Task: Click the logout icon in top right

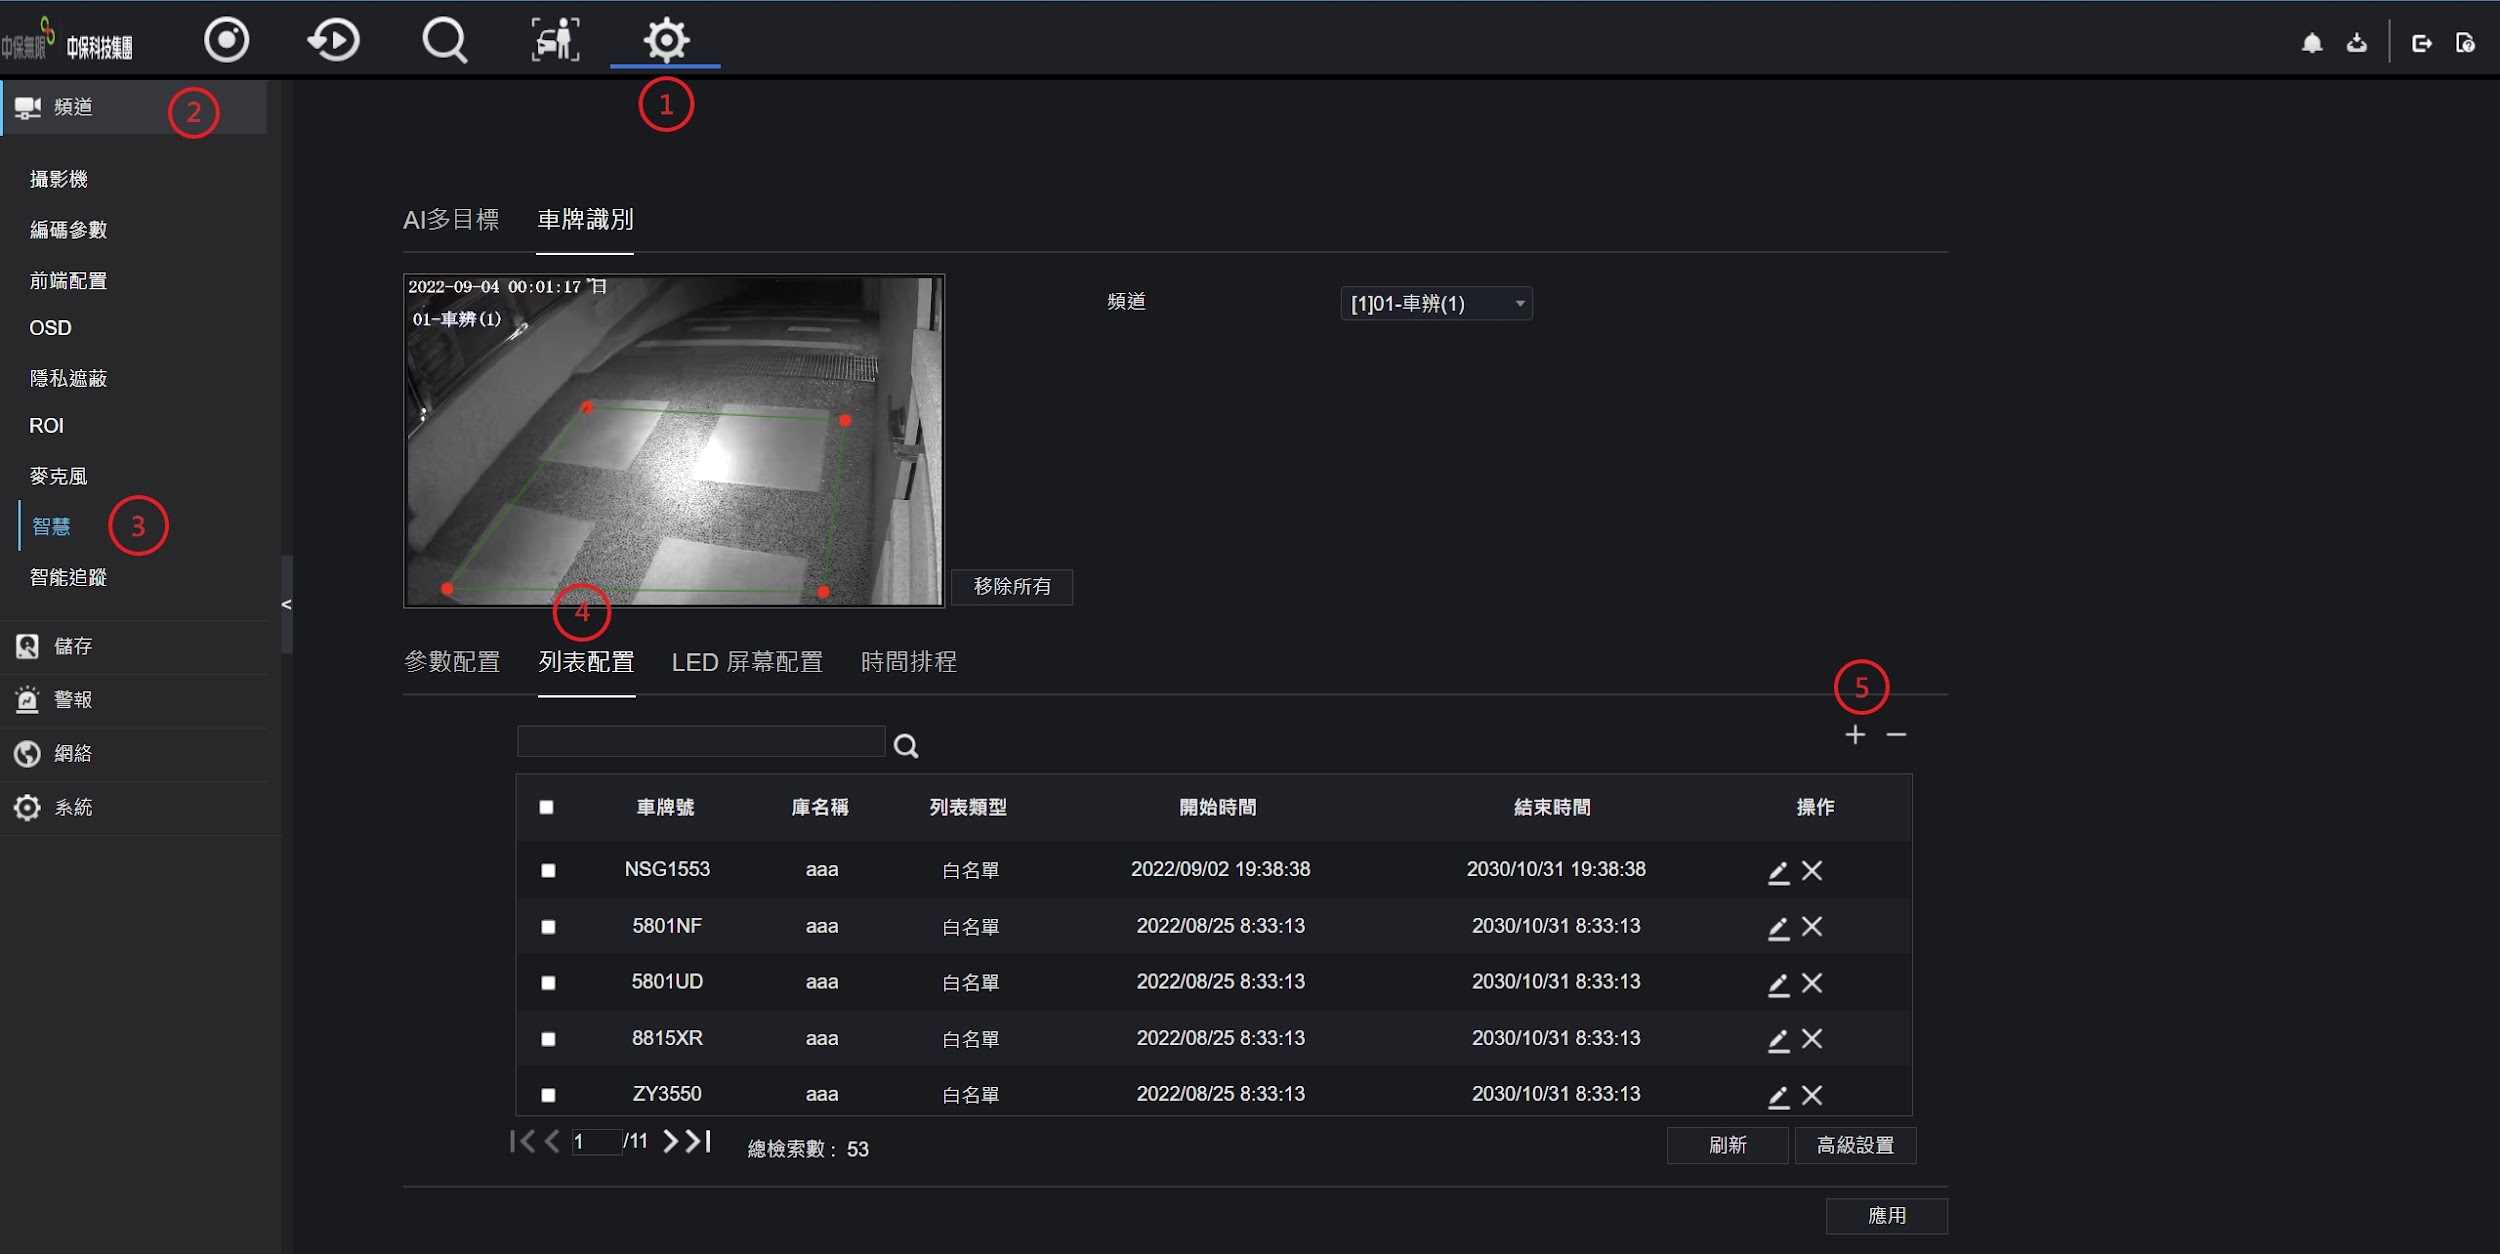Action: coord(2421,43)
